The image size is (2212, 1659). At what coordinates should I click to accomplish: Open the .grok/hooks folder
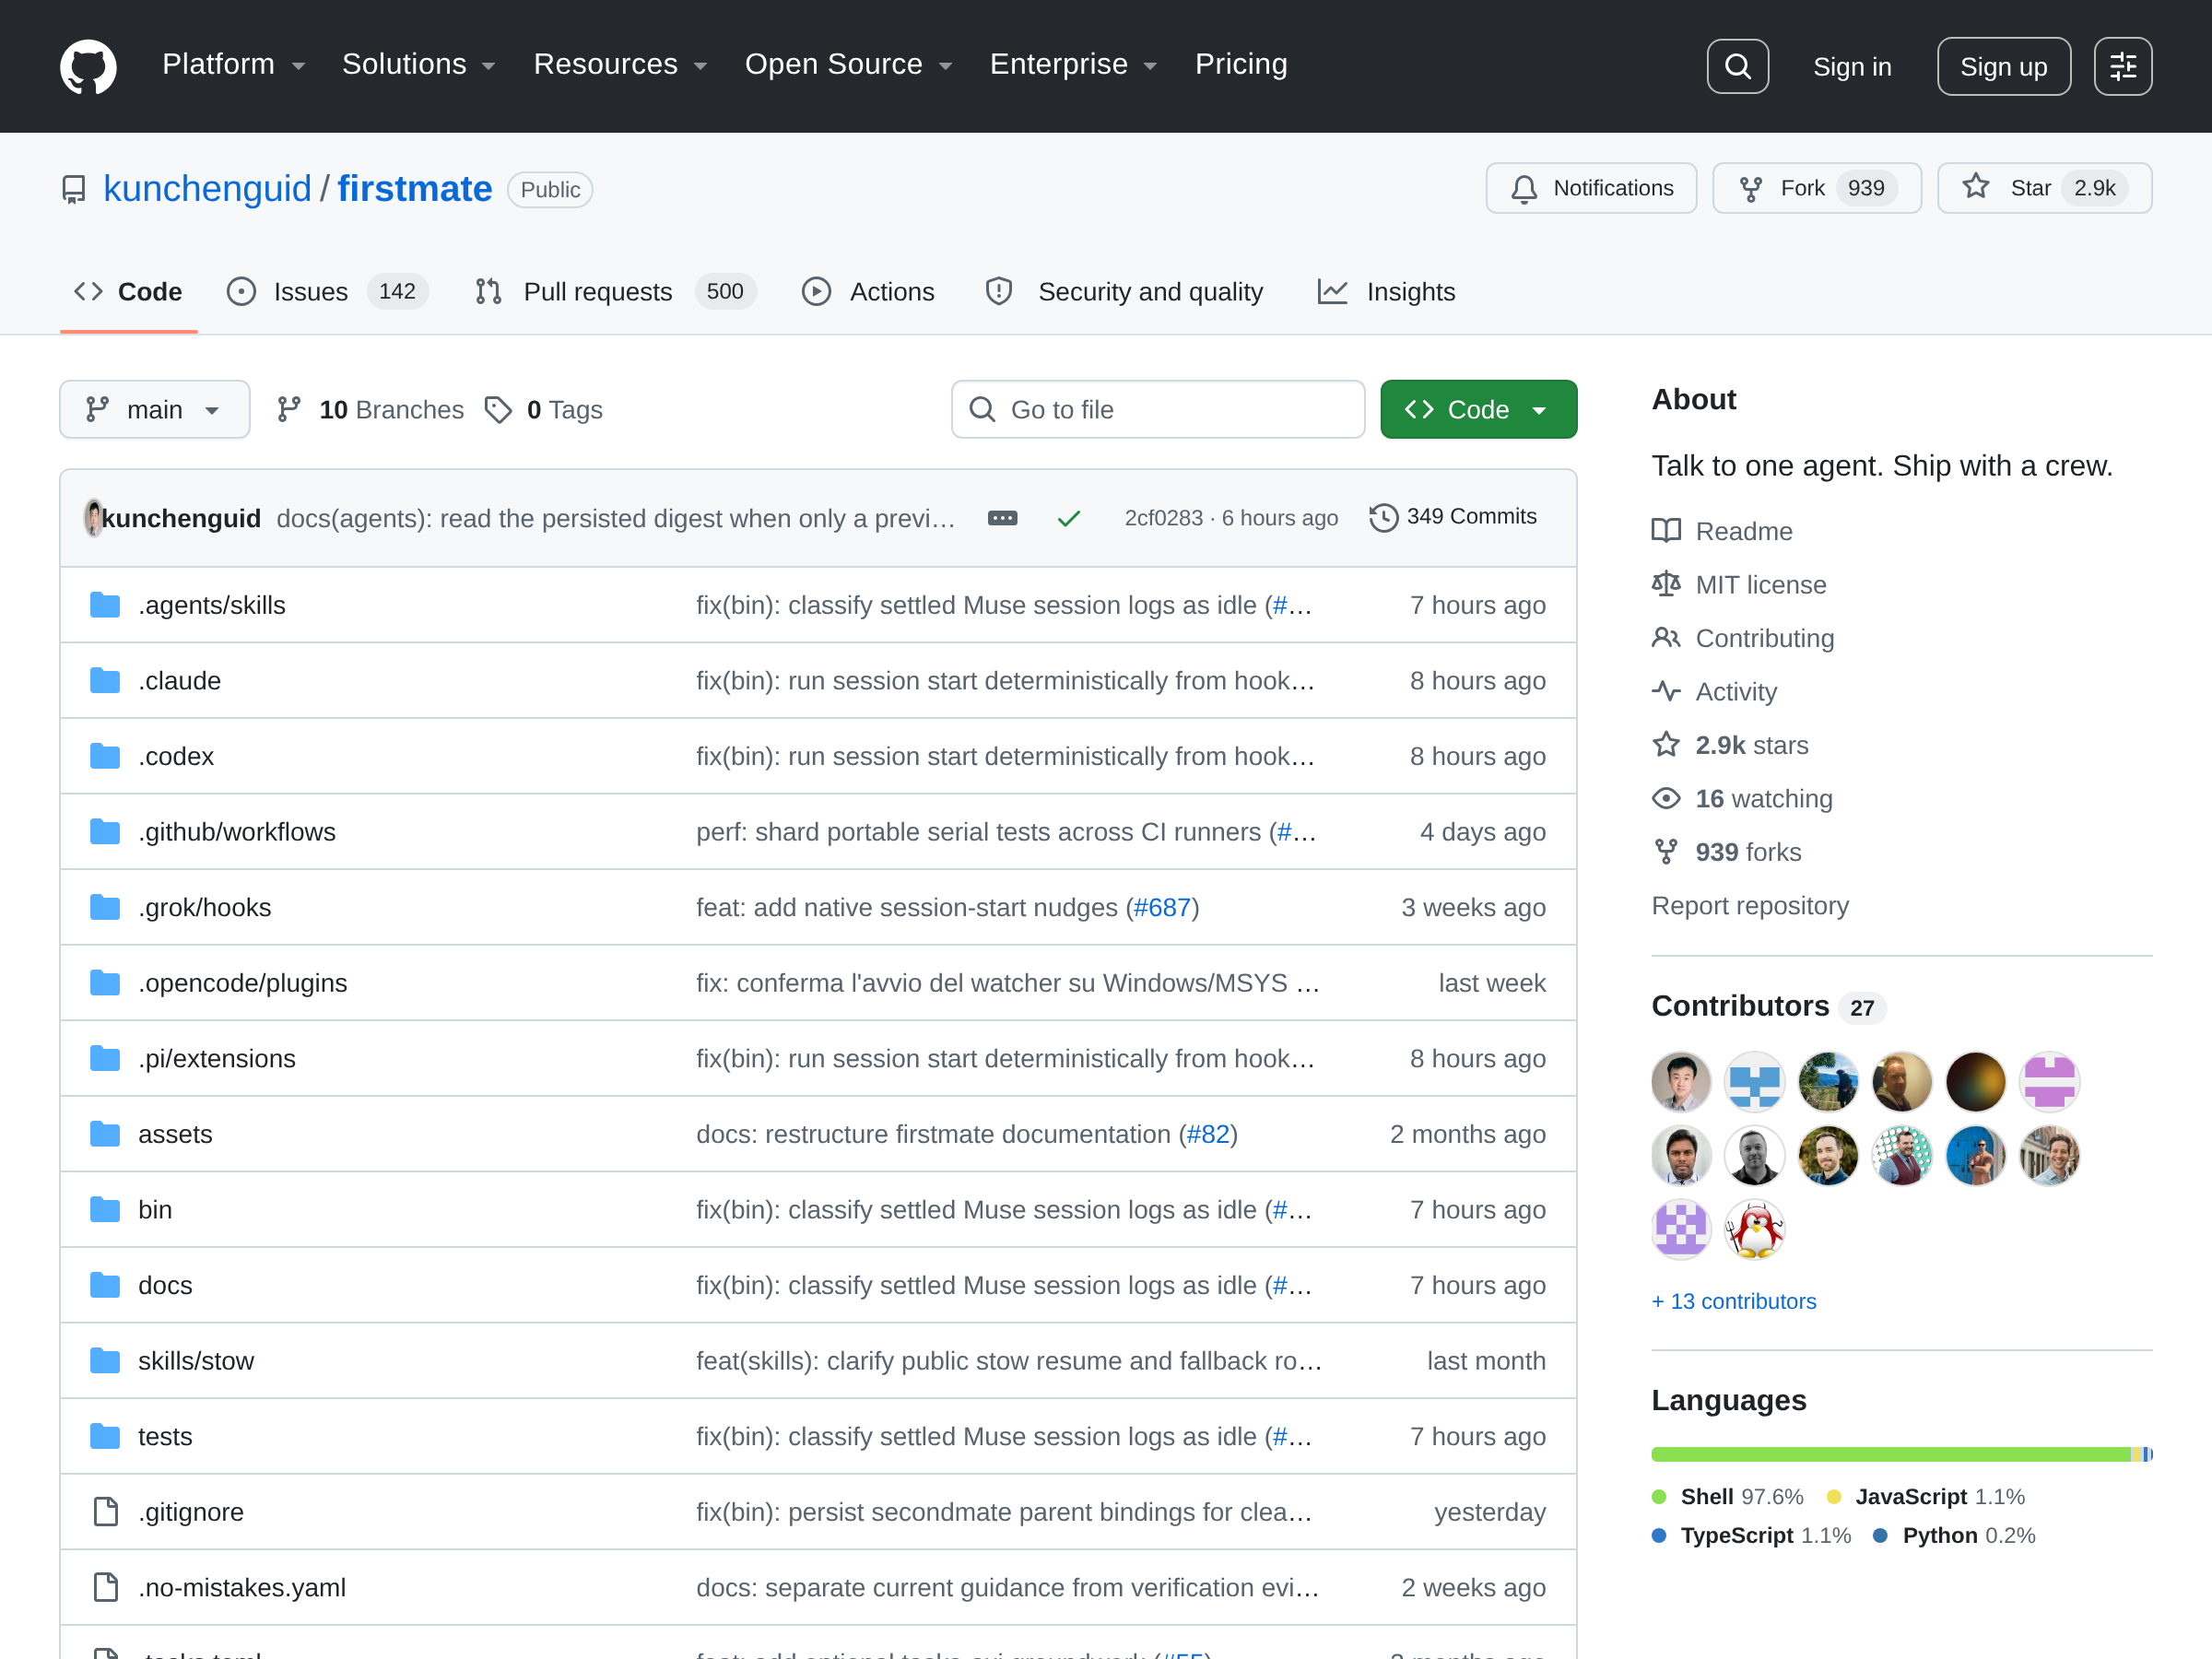204,907
